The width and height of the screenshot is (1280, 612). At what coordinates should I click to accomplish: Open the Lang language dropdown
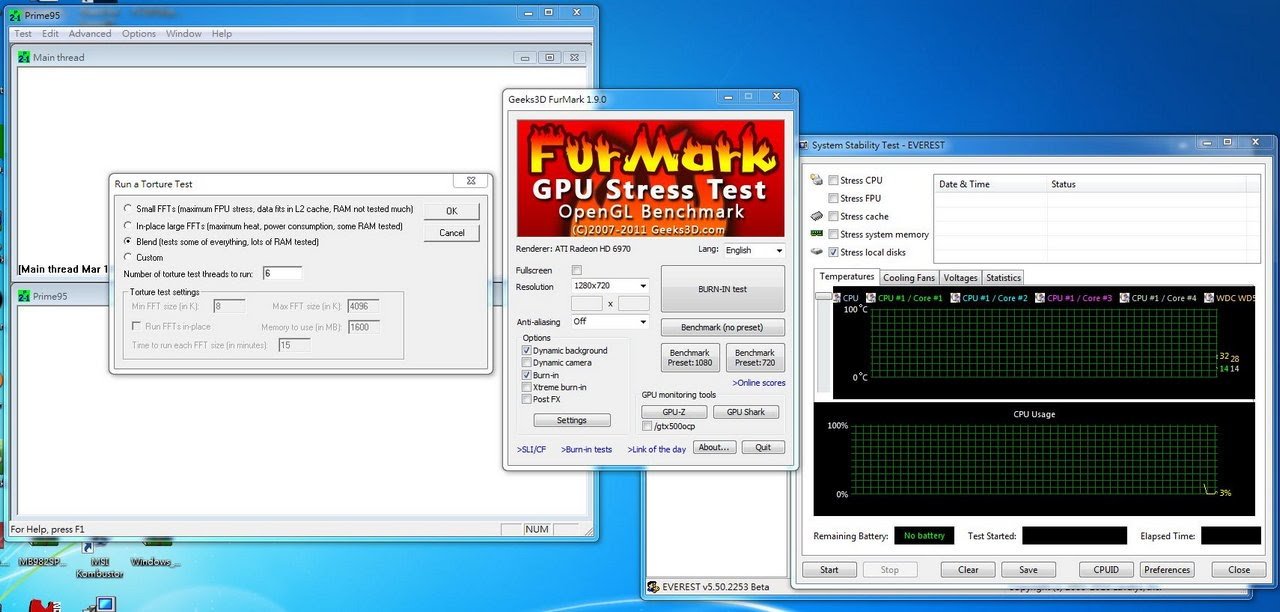[x=754, y=250]
